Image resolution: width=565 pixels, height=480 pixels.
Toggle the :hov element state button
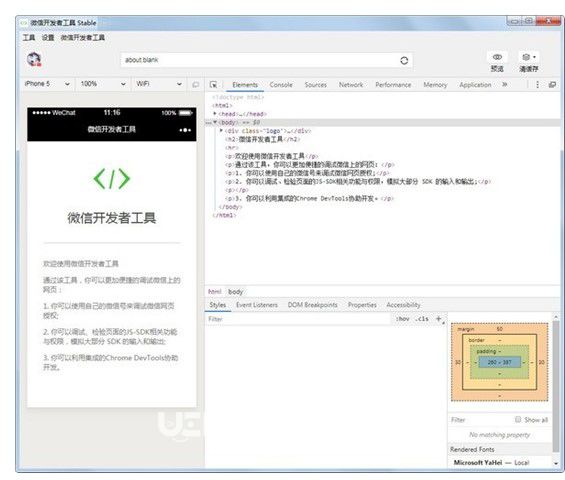click(402, 319)
